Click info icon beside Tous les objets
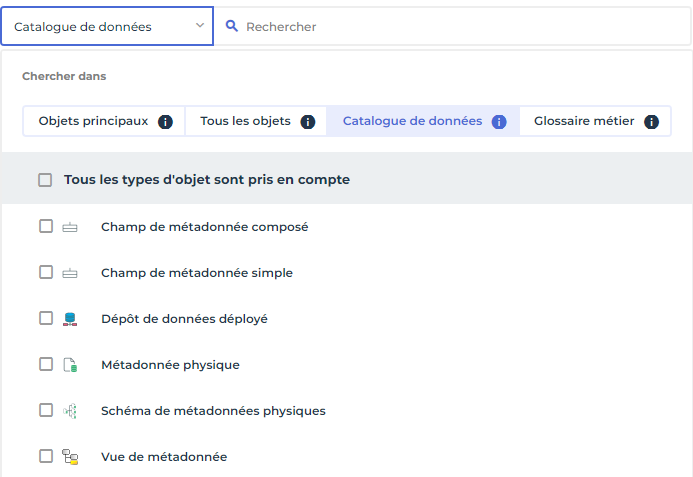 308,122
